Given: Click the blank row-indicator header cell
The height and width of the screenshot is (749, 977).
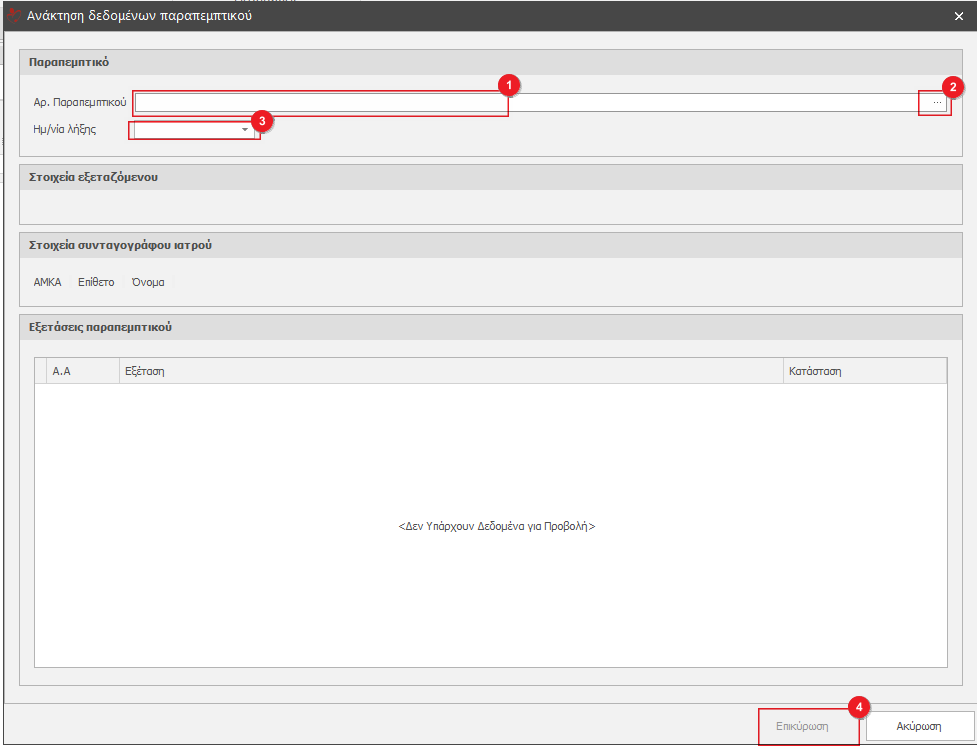Looking at the screenshot, I should click(41, 371).
